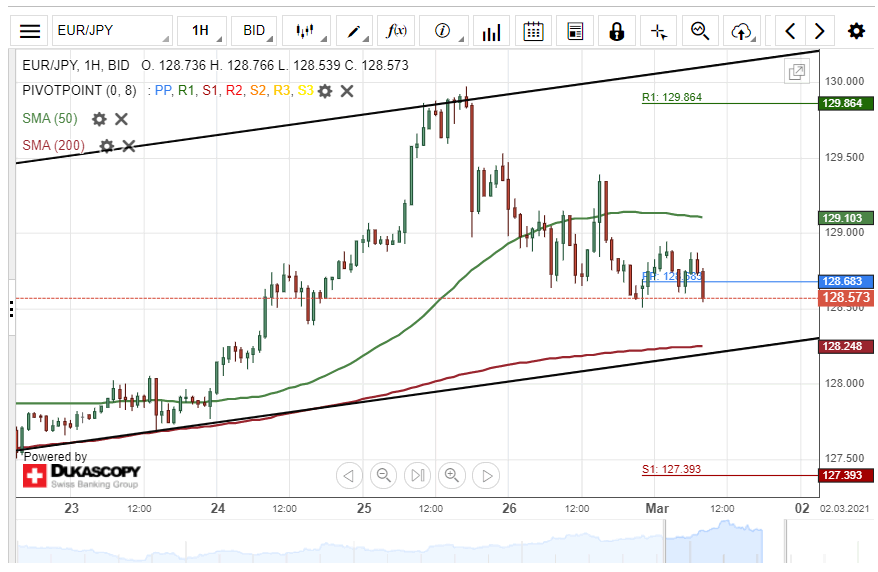
Task: Click the 02.03.2021 date label
Action: [x=845, y=508]
